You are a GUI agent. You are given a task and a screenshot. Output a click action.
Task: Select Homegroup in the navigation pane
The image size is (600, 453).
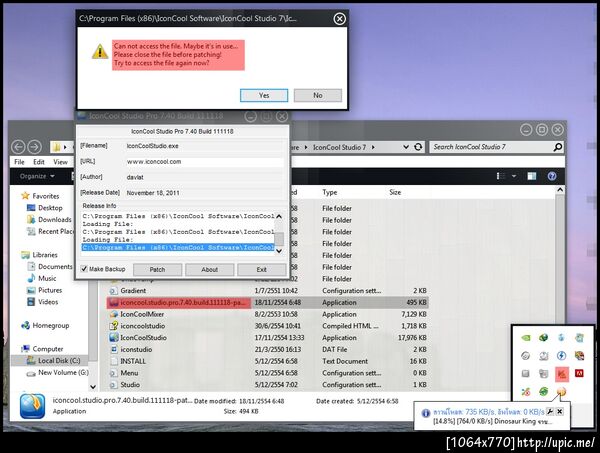tap(45, 326)
